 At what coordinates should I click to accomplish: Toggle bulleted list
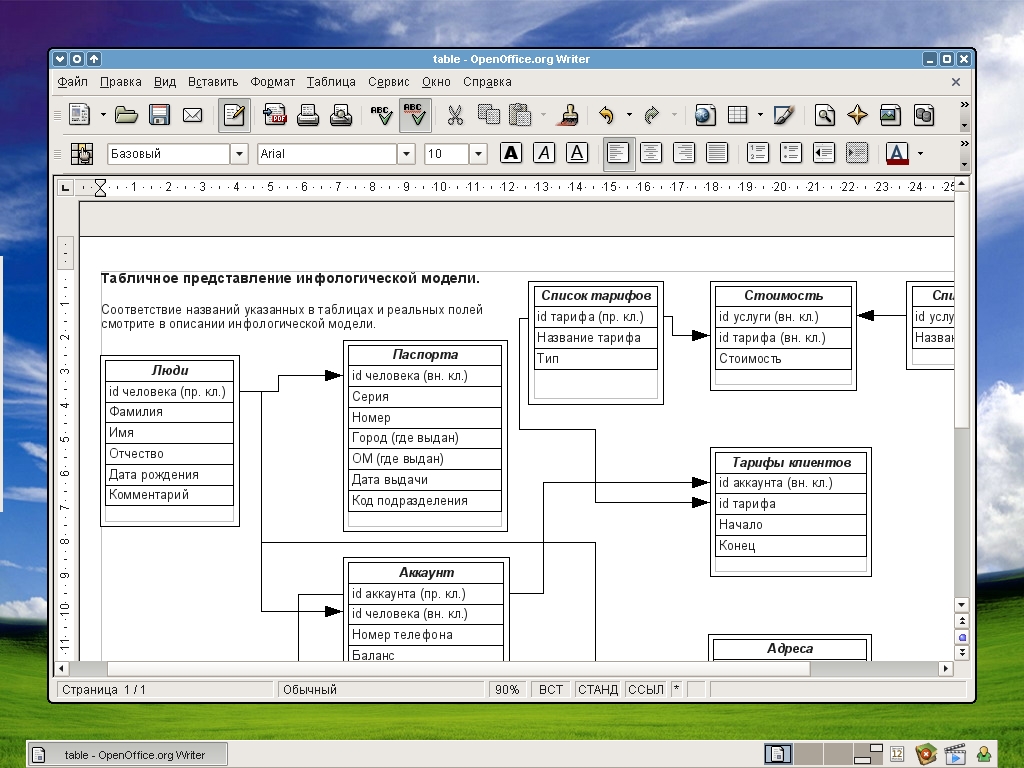791,153
